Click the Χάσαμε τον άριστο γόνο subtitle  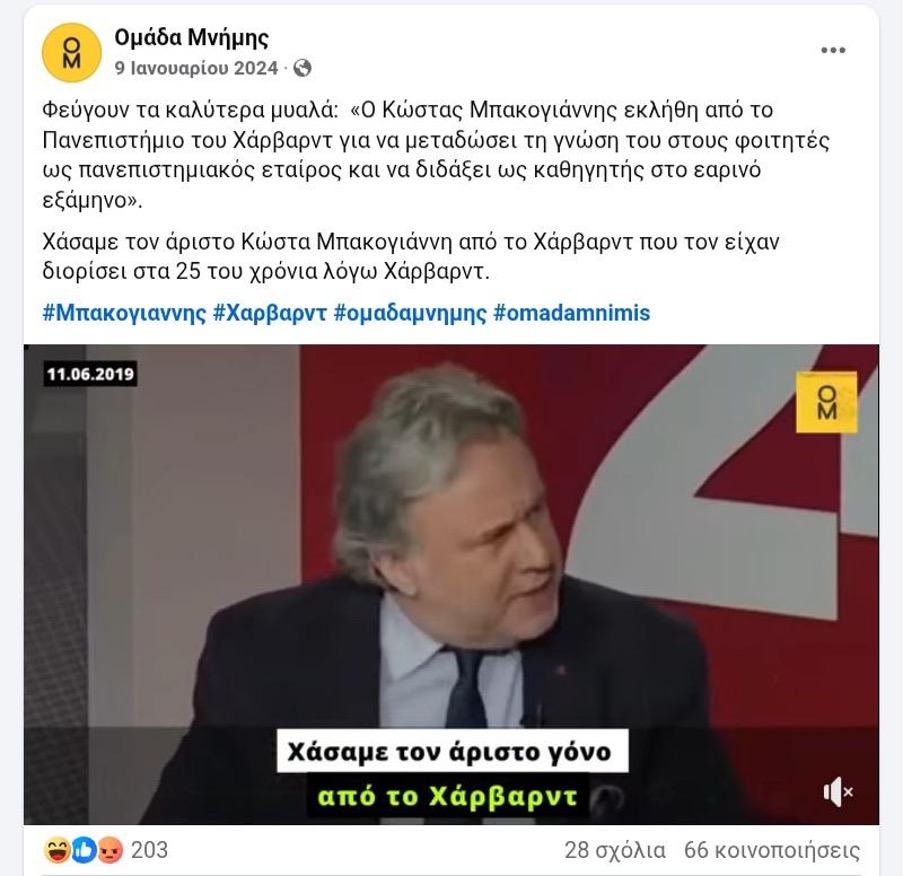tap(449, 752)
